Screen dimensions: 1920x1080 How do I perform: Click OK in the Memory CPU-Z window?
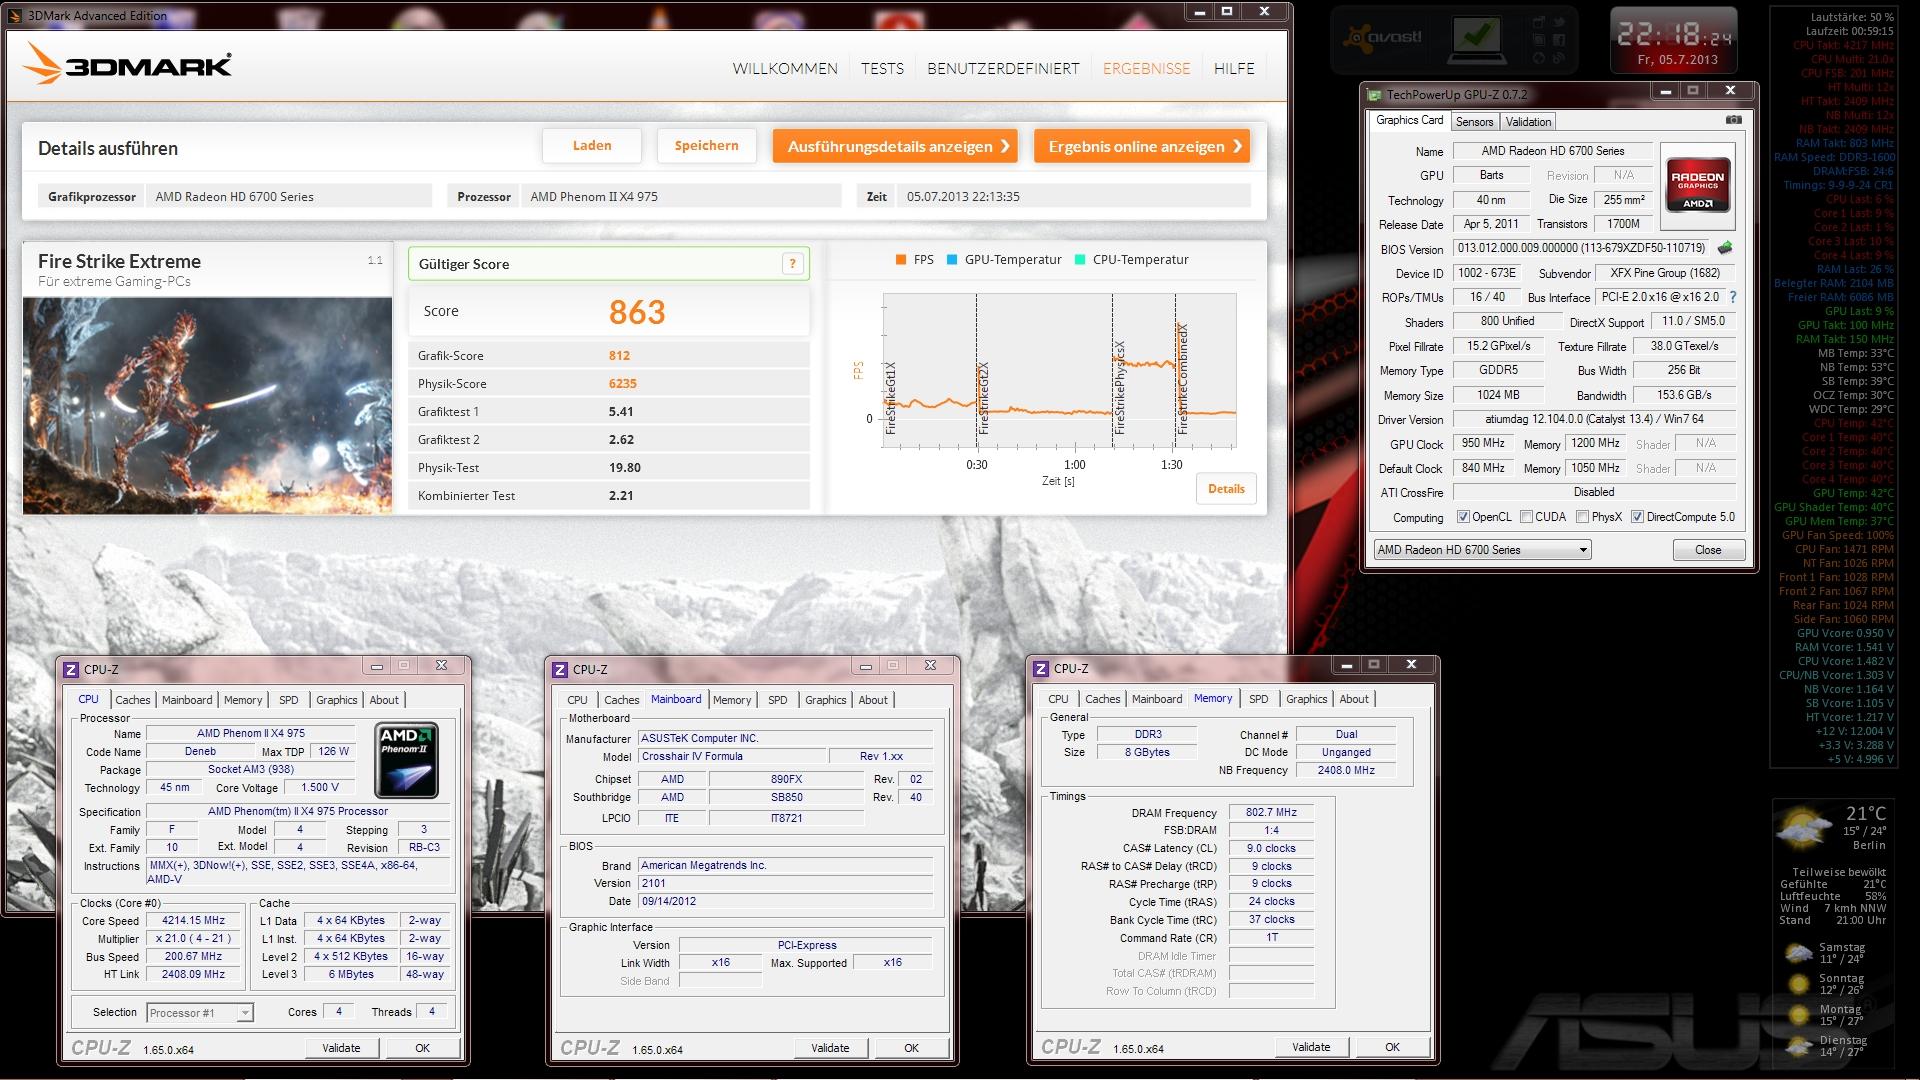point(1392,1047)
